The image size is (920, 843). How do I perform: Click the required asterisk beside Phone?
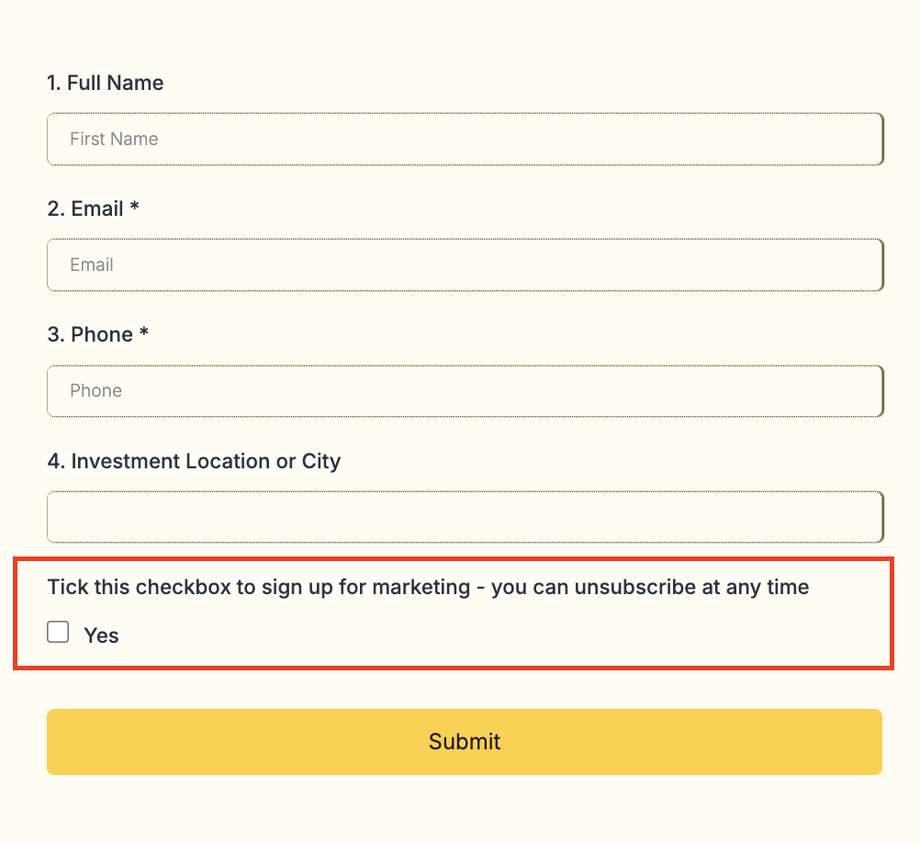pos(144,333)
